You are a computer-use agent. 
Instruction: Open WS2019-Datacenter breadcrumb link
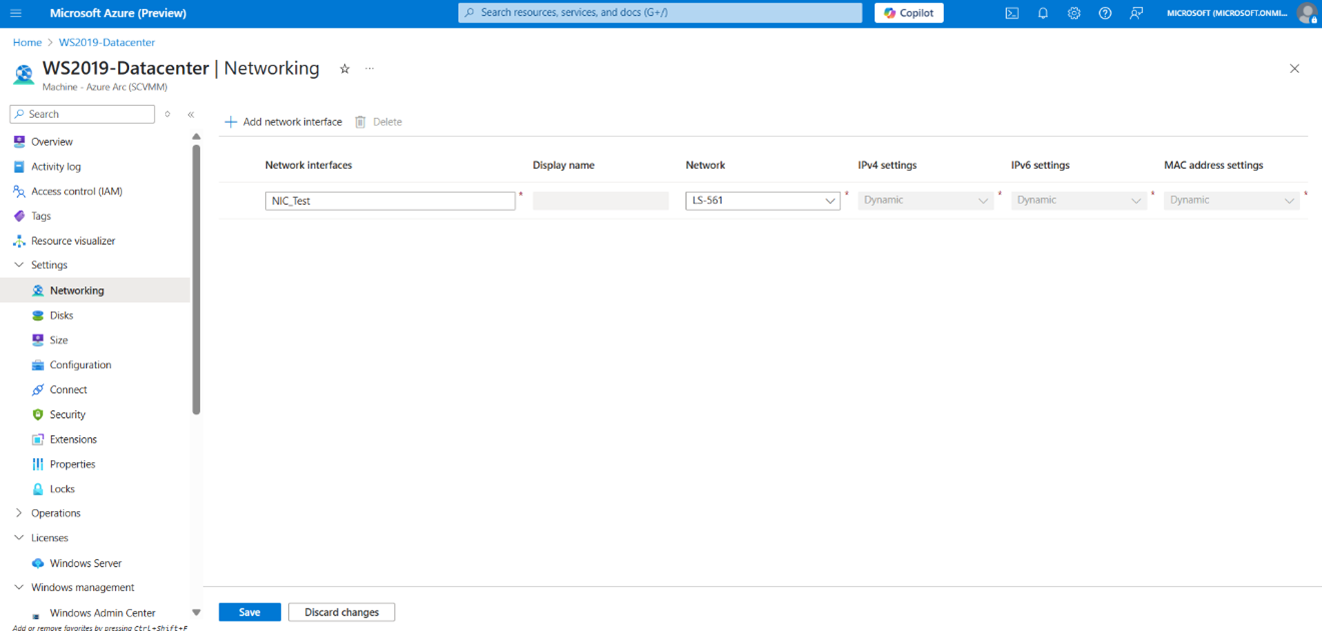(107, 43)
